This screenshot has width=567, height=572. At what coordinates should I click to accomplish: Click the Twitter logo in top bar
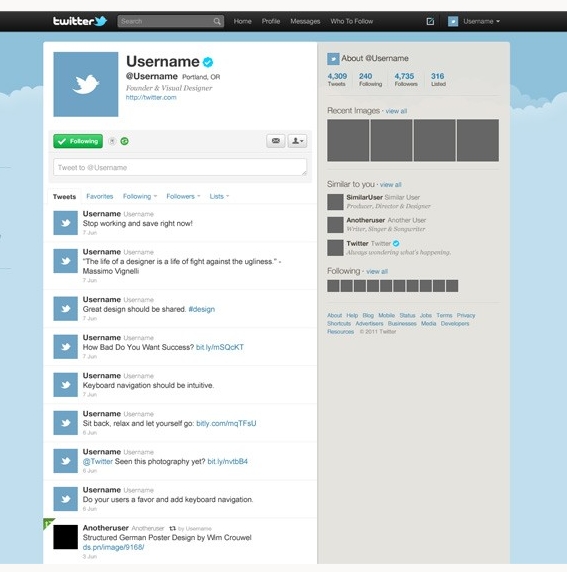click(x=80, y=21)
